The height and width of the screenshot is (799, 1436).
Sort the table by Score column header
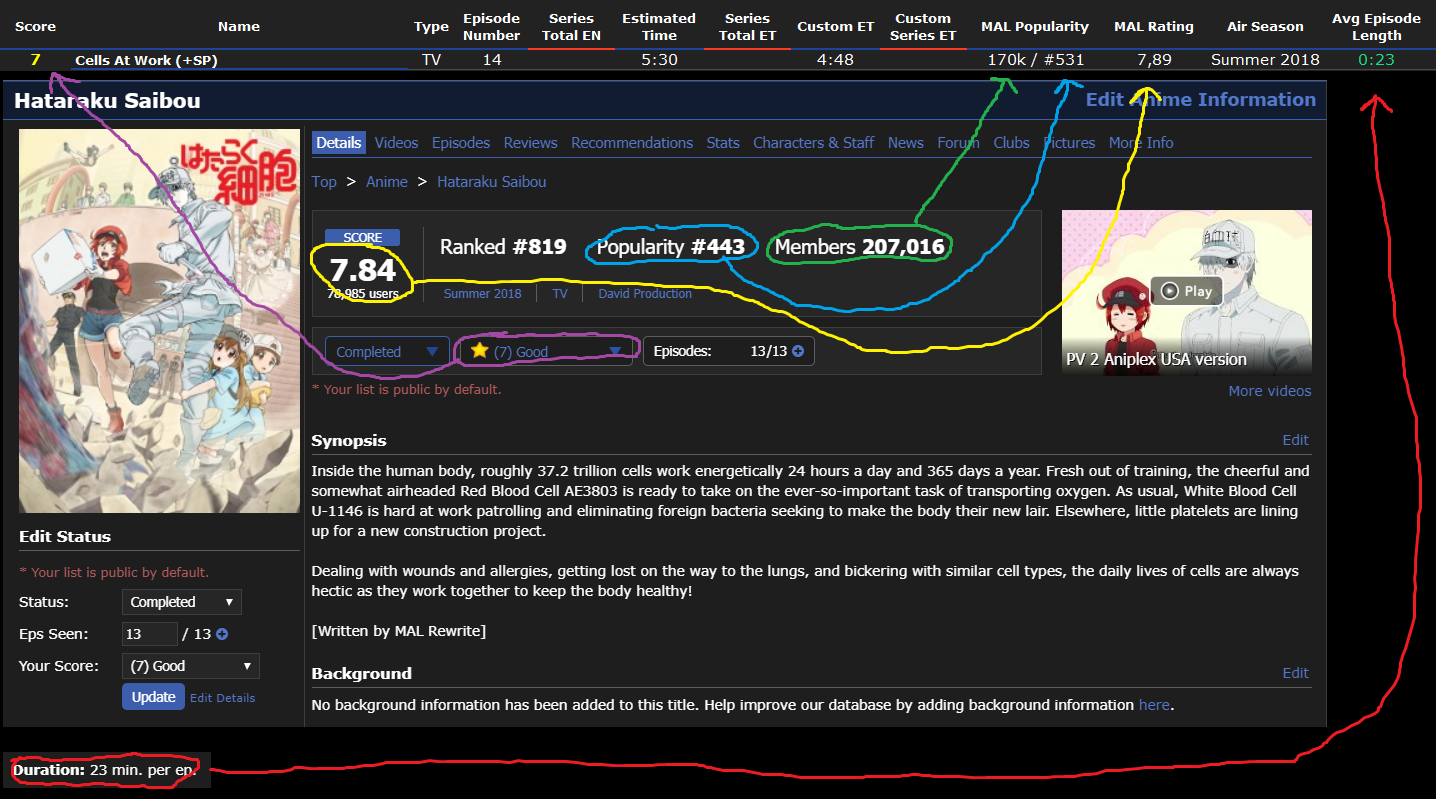(35, 26)
